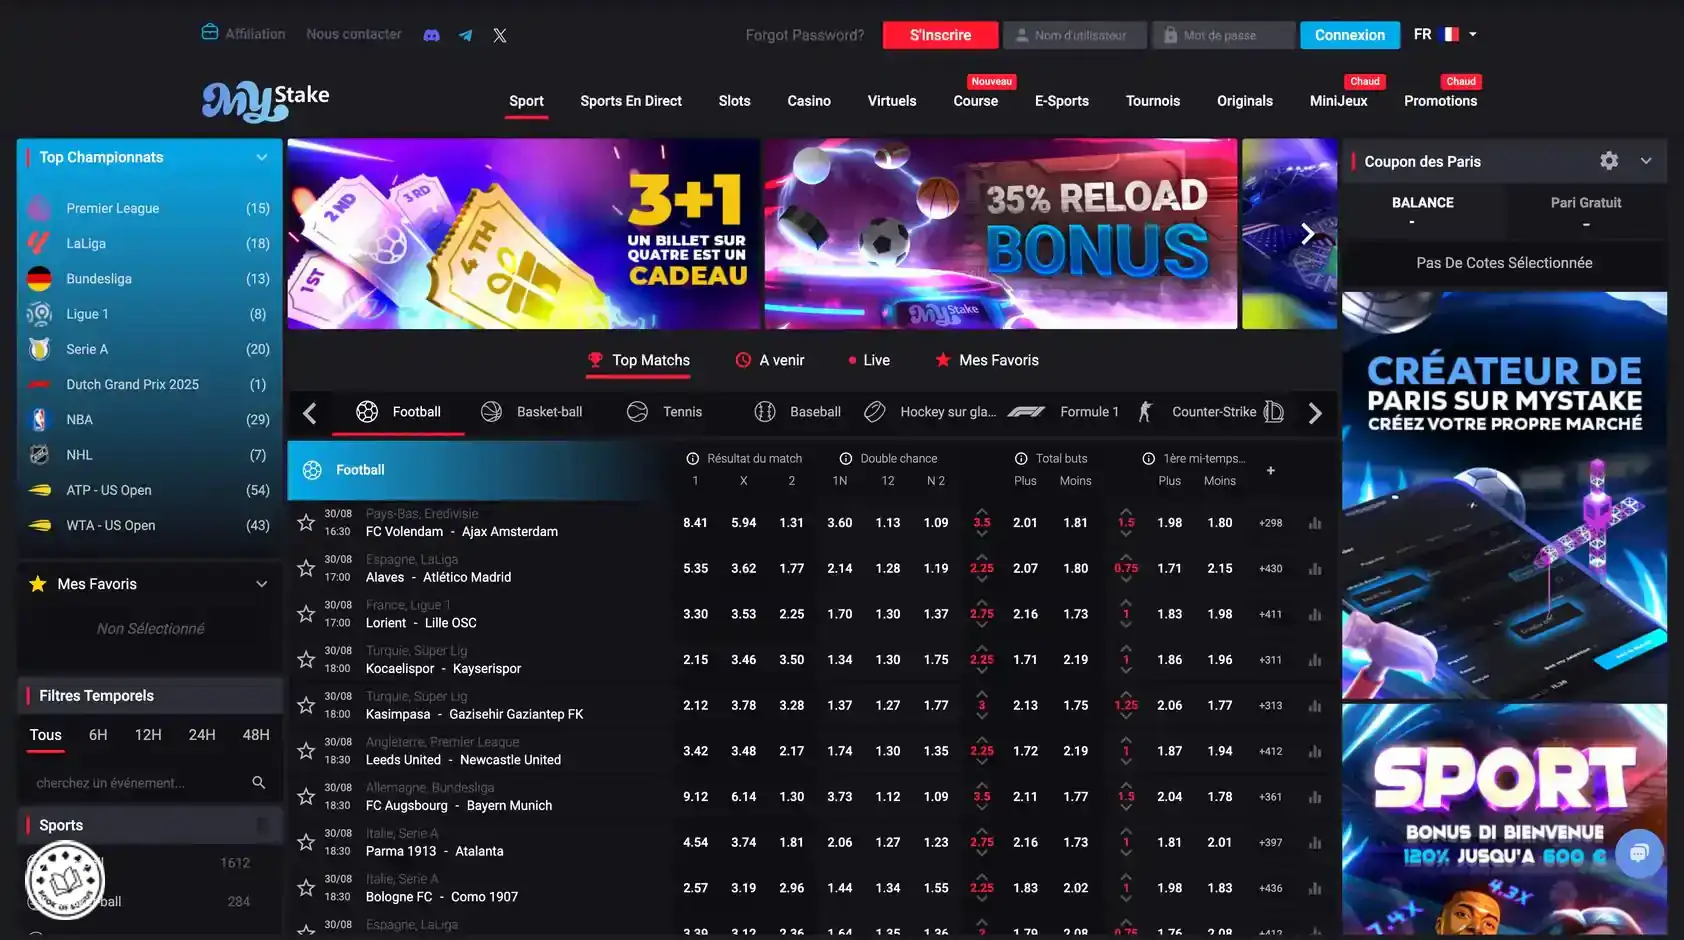Open stats chart icon for Kocaelispor match
1684x940 pixels.
tap(1315, 660)
